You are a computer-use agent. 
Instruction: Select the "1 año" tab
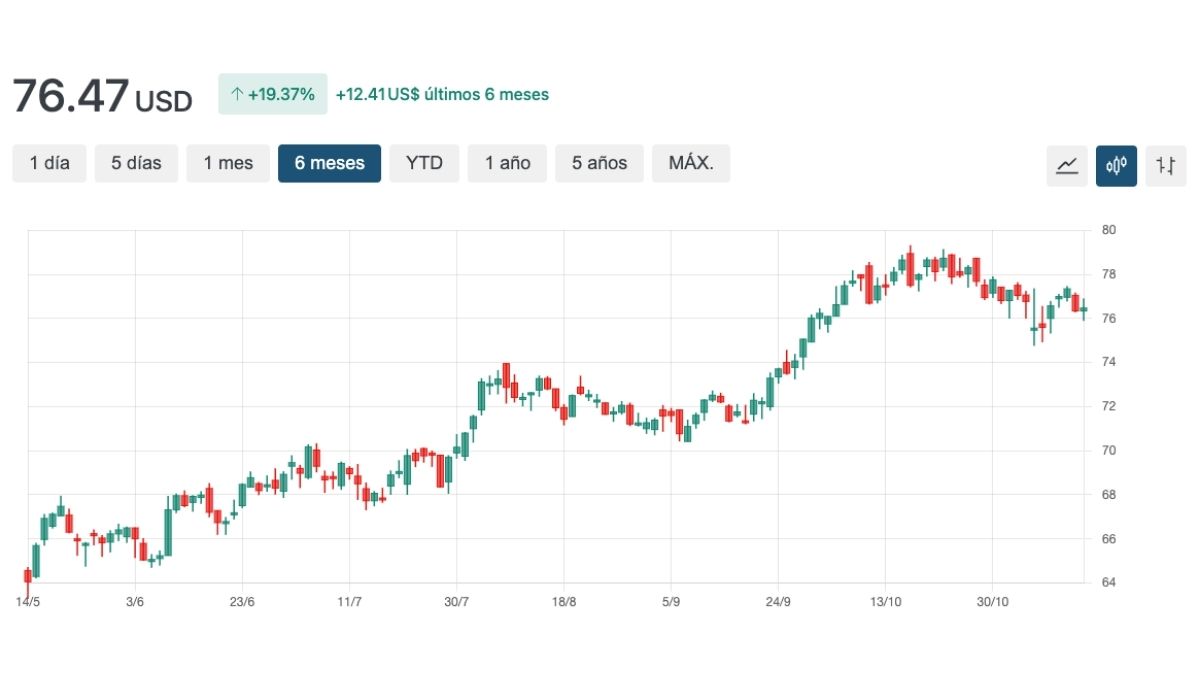pos(507,163)
